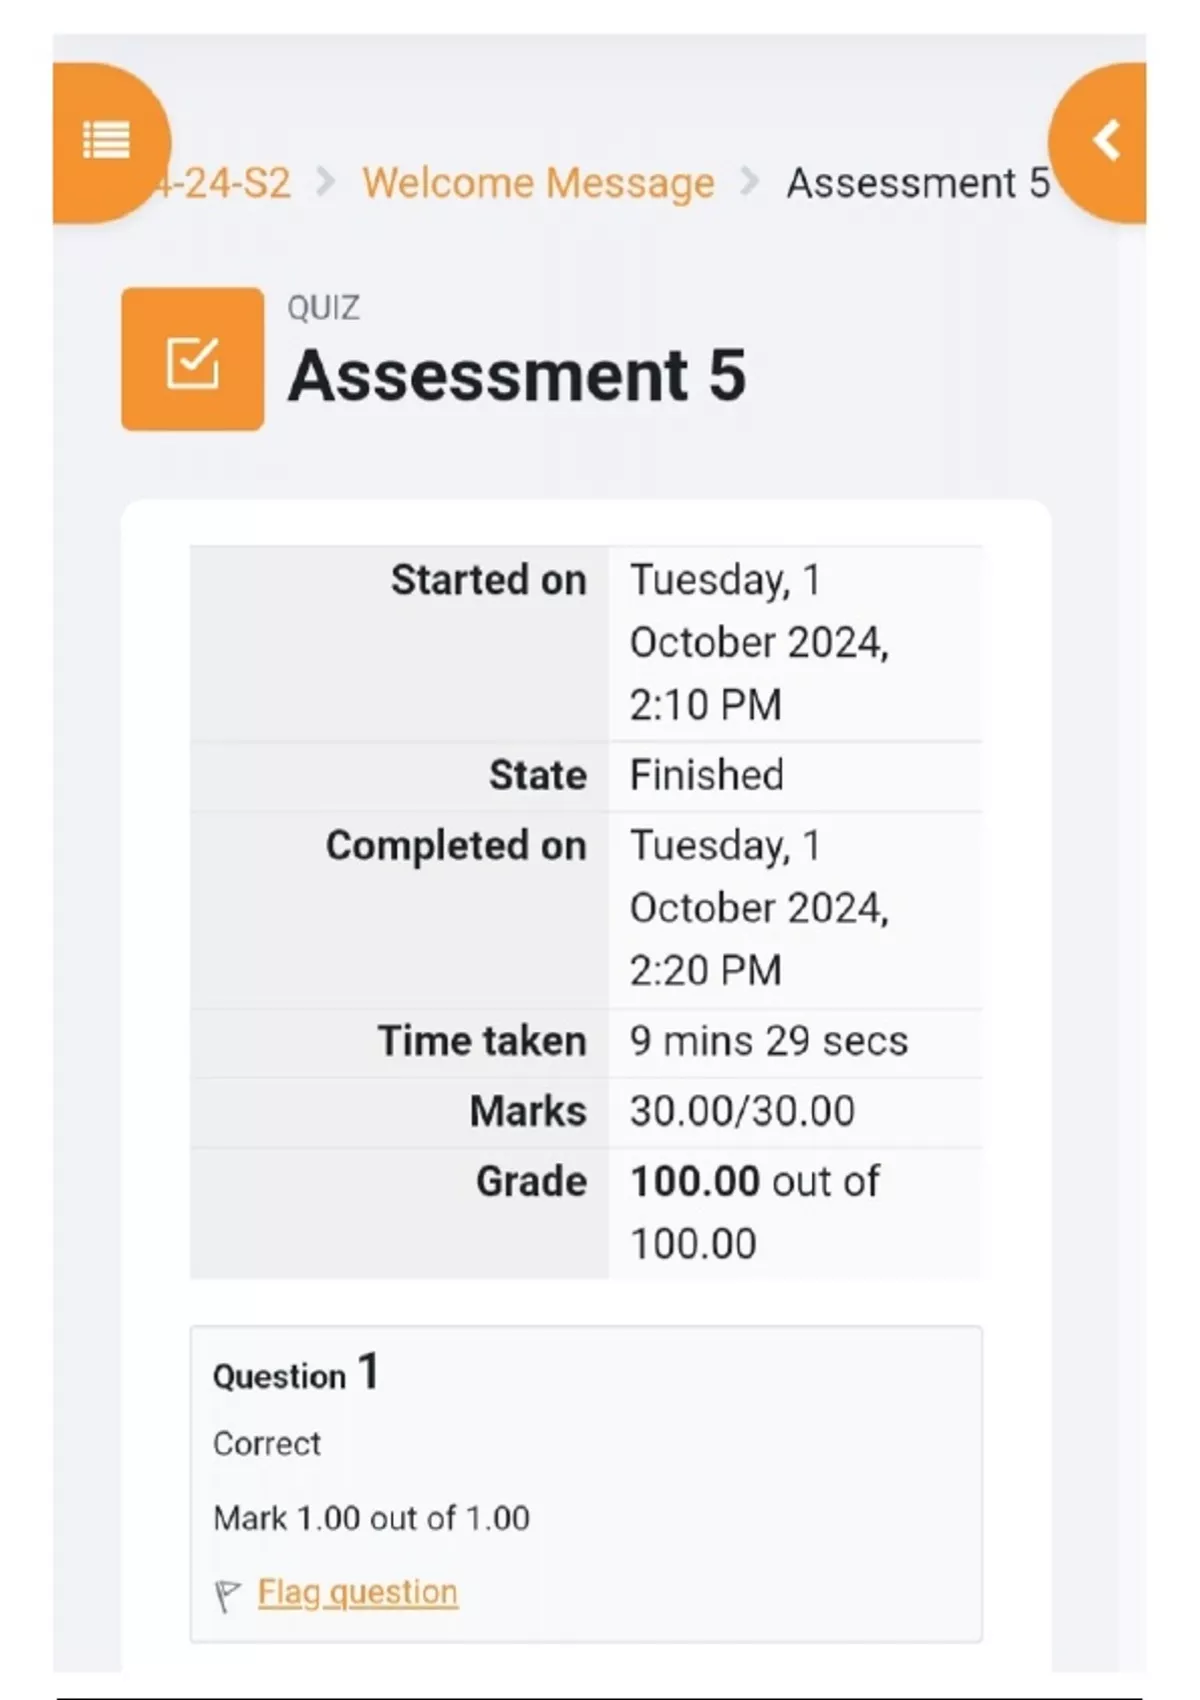This screenshot has height=1700, width=1200.
Task: Go to the 24-S2 course breadcrumb
Action: 230,183
